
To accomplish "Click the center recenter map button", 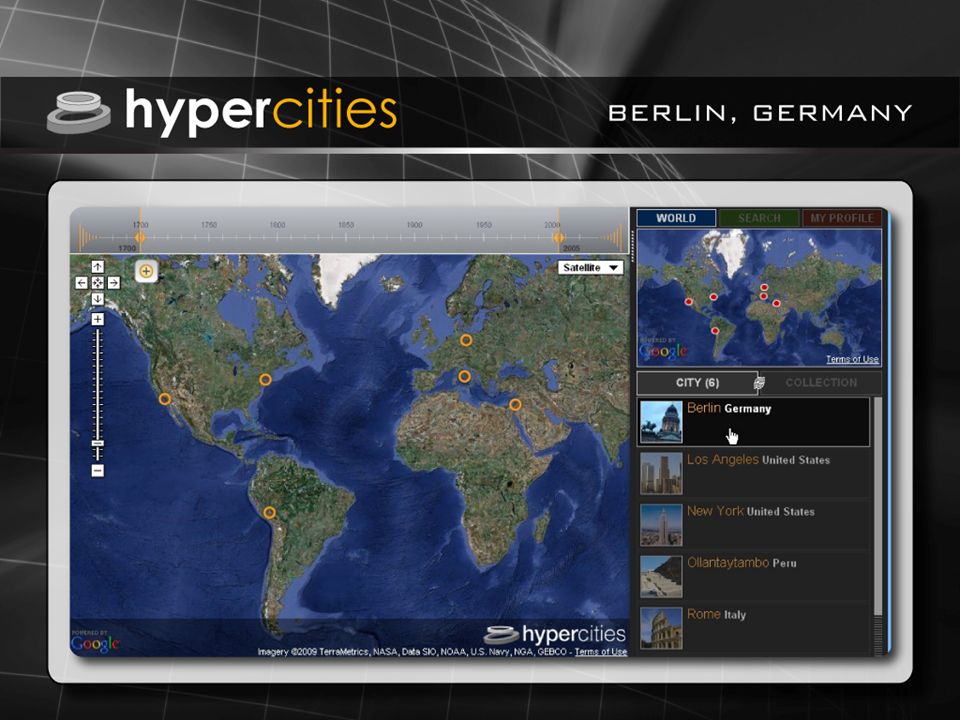I will [x=97, y=282].
